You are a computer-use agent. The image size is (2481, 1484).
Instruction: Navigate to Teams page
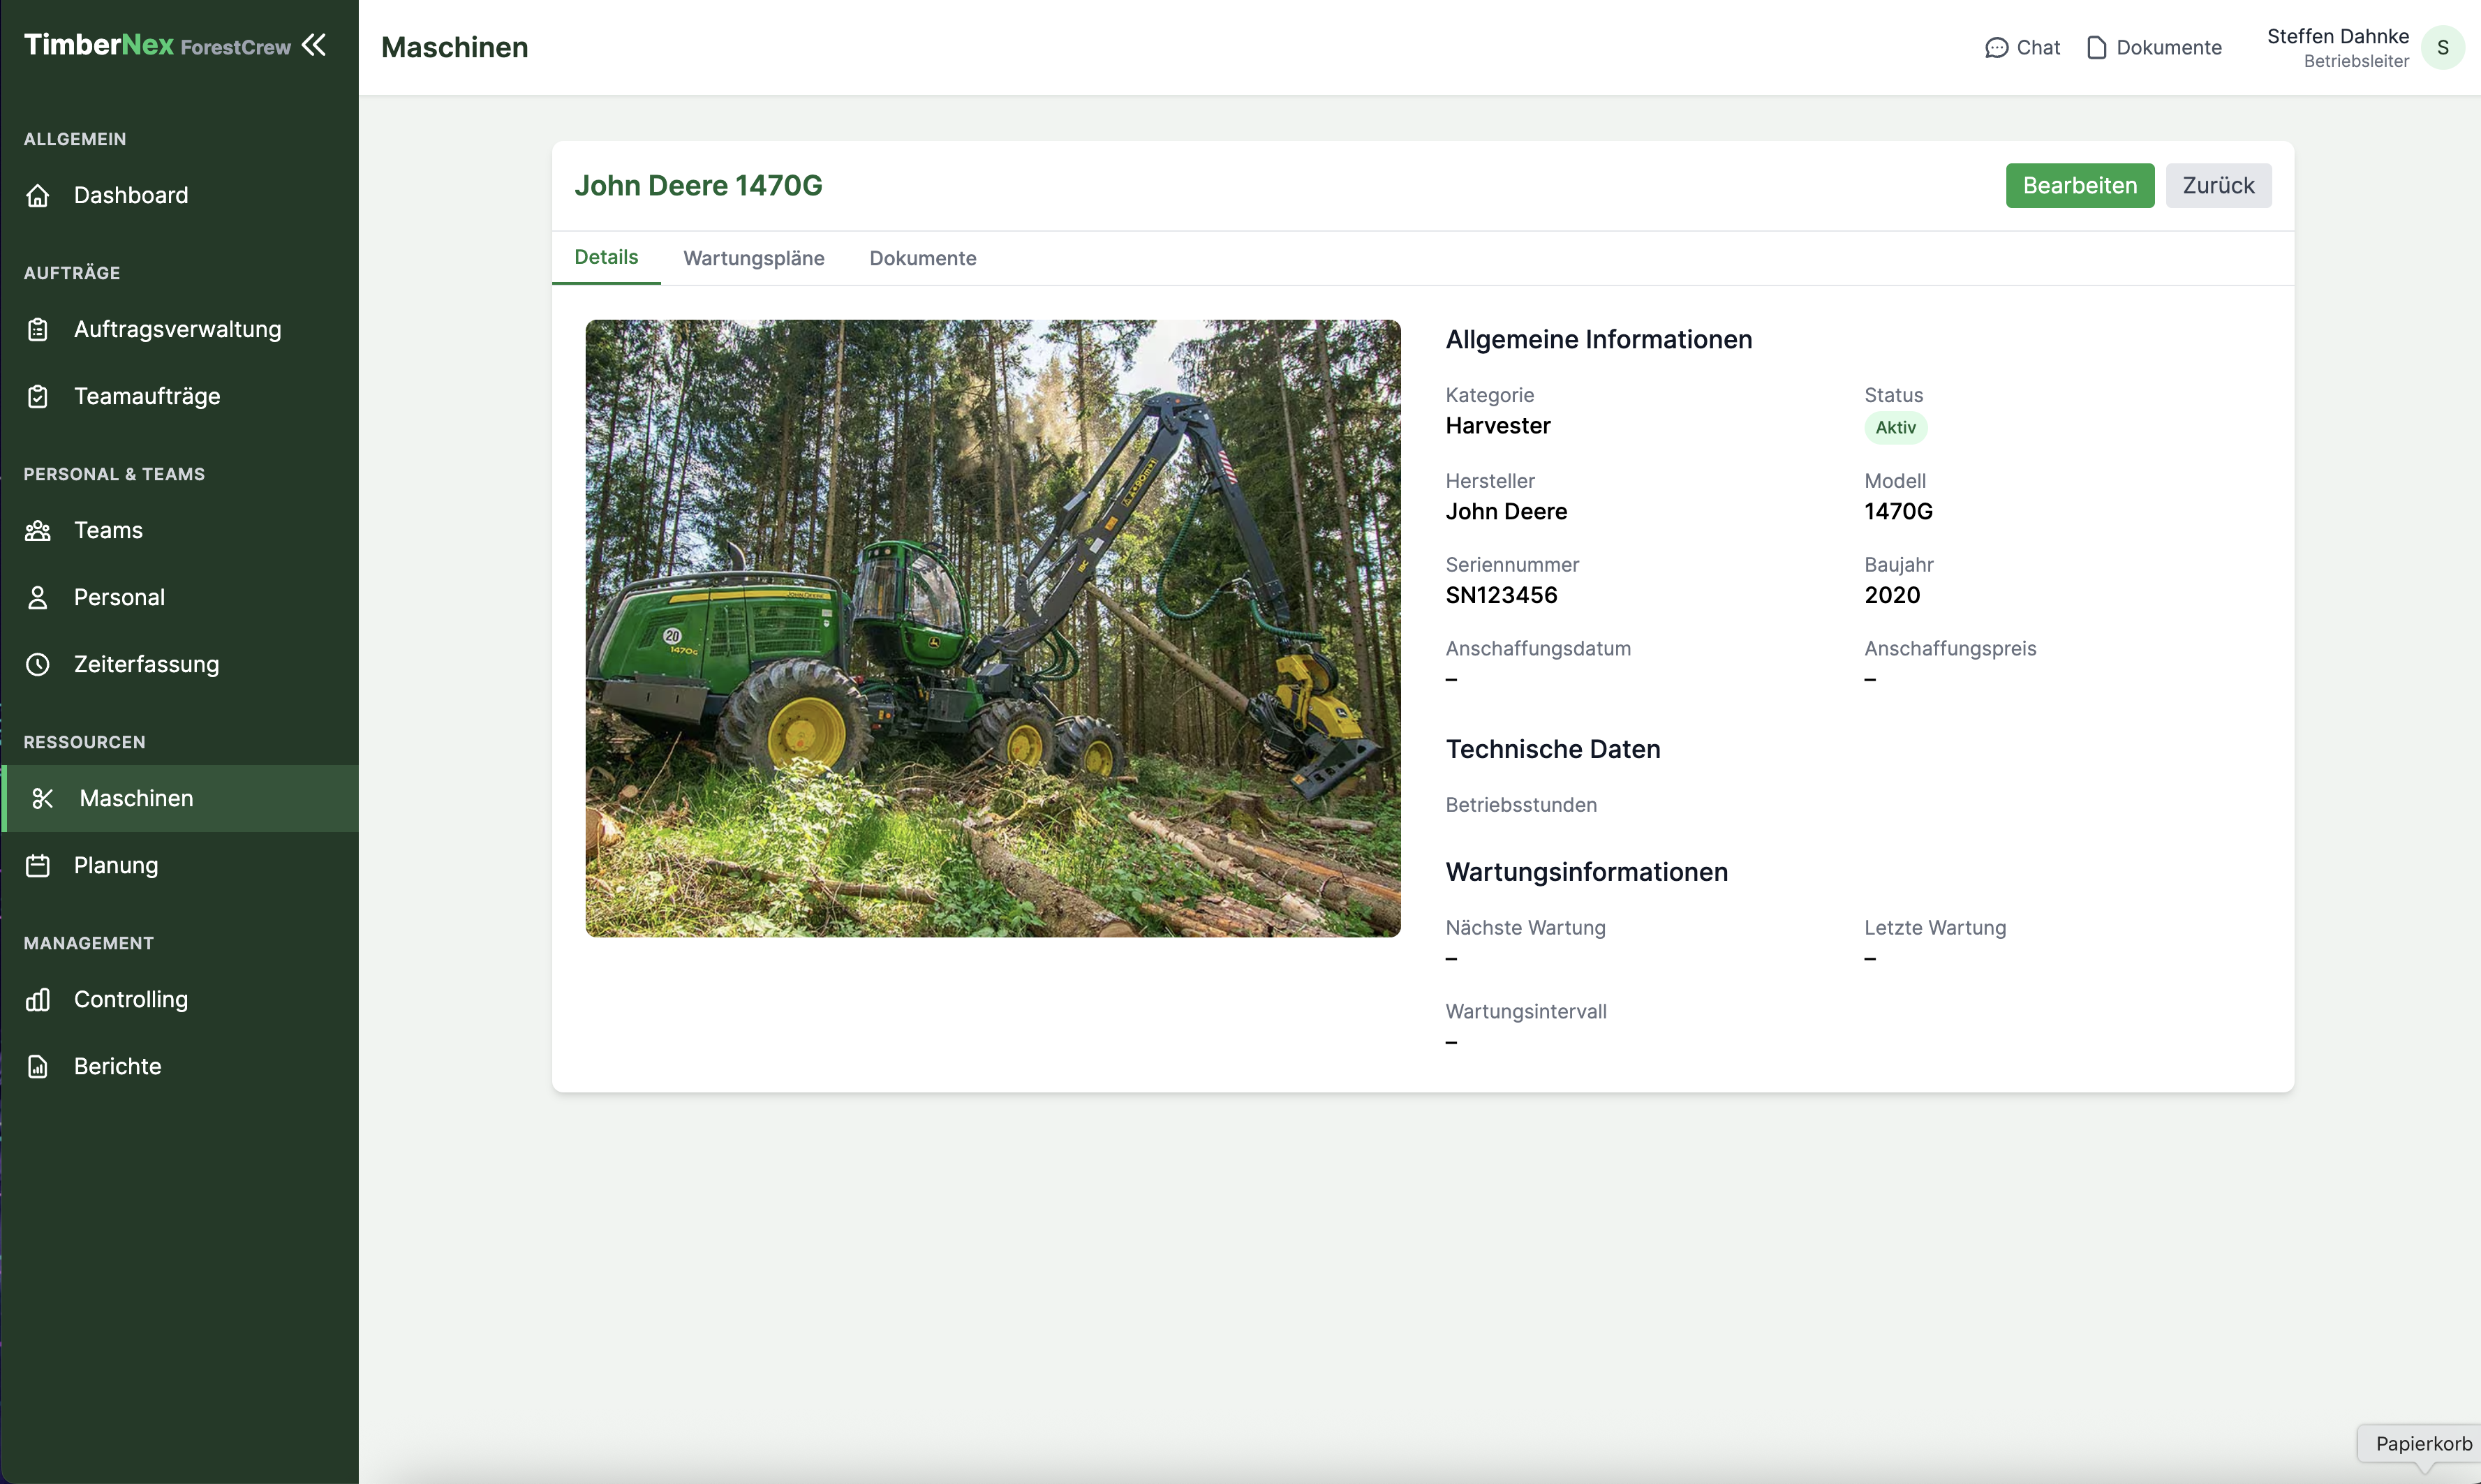coord(181,531)
